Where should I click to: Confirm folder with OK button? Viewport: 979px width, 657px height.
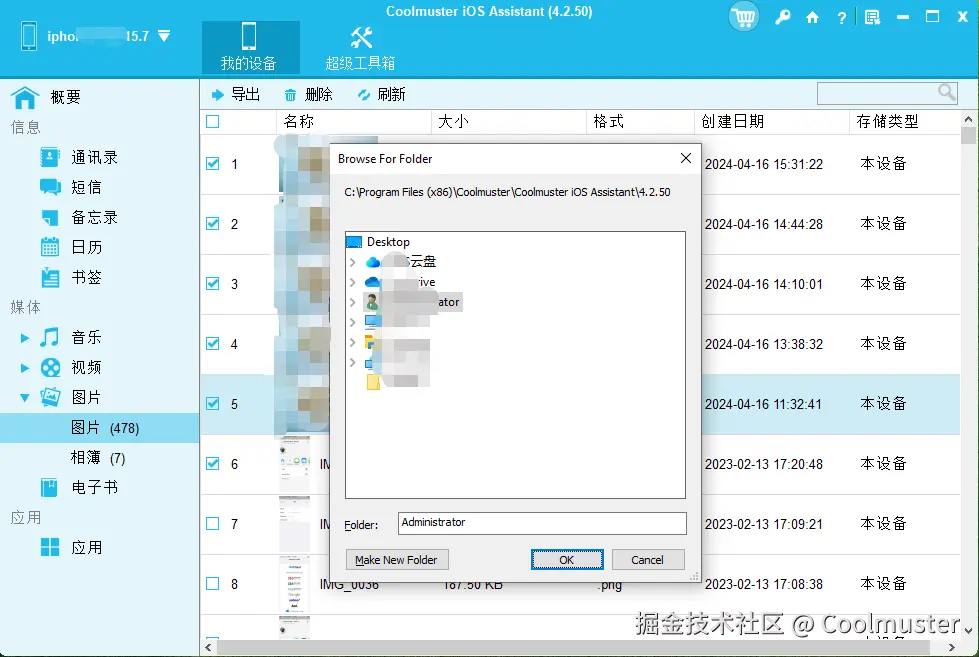(x=567, y=560)
